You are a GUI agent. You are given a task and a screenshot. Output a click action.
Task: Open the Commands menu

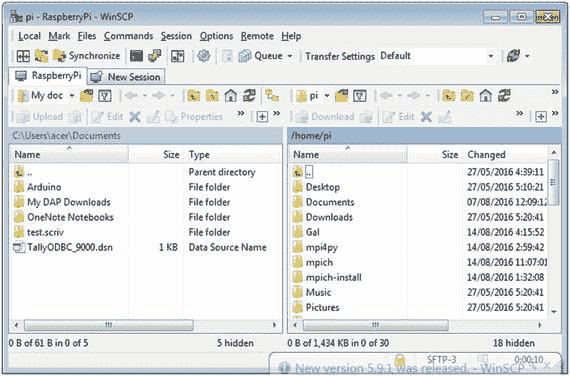point(128,36)
